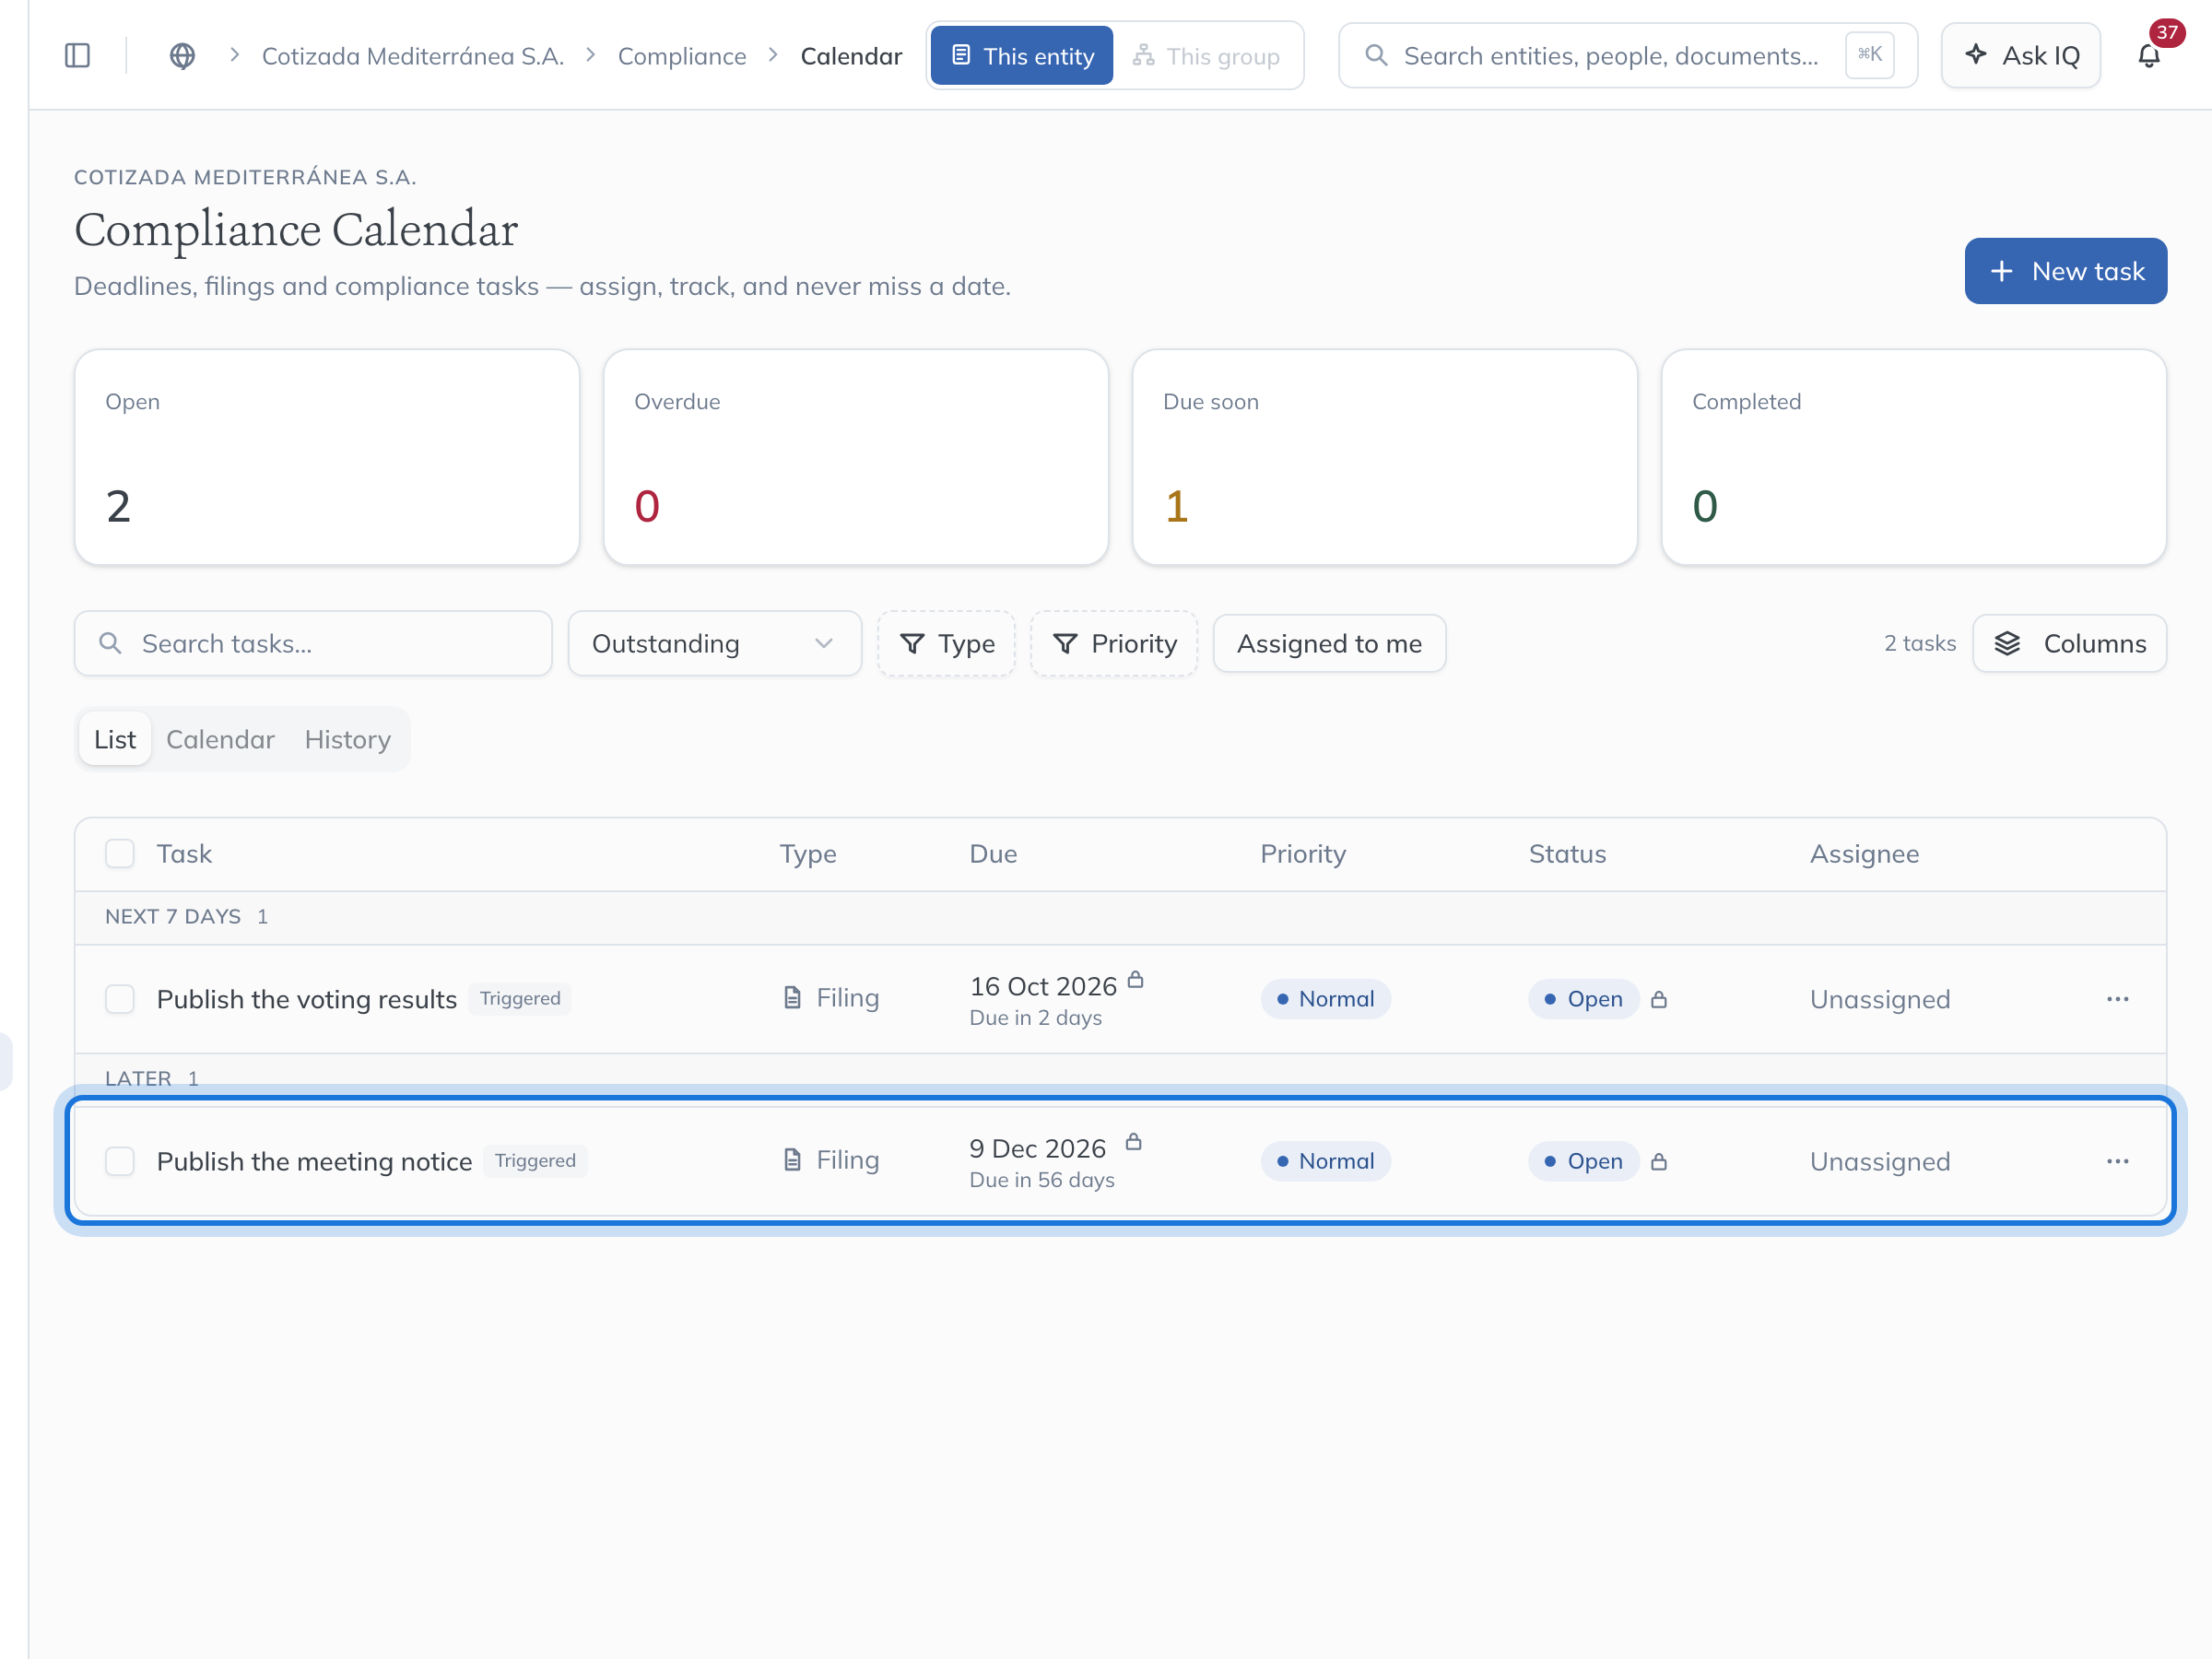Click the globe icon in breadcrumb
The image size is (2212, 1659).
(x=182, y=55)
